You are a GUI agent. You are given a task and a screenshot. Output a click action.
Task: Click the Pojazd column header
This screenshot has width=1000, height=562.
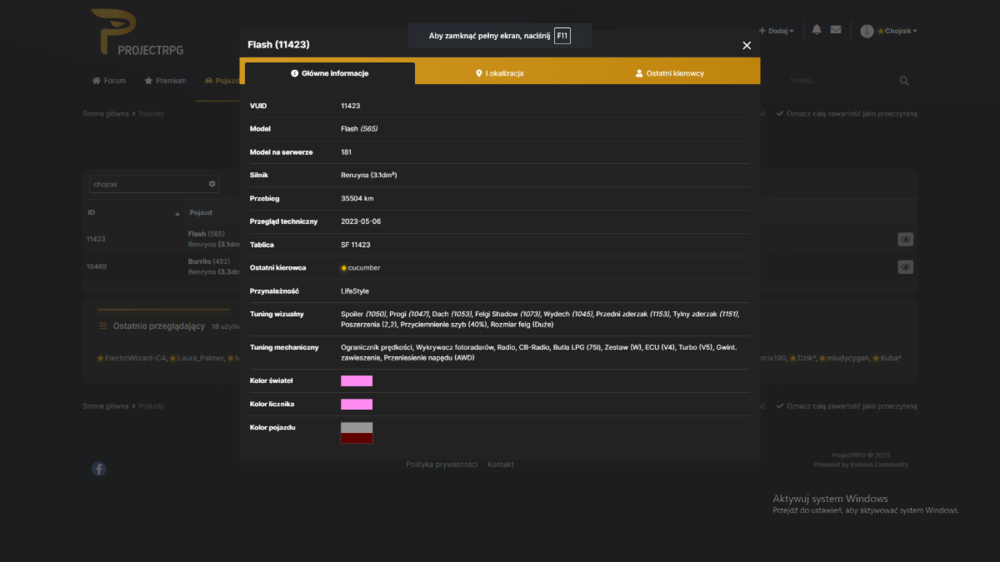click(201, 212)
